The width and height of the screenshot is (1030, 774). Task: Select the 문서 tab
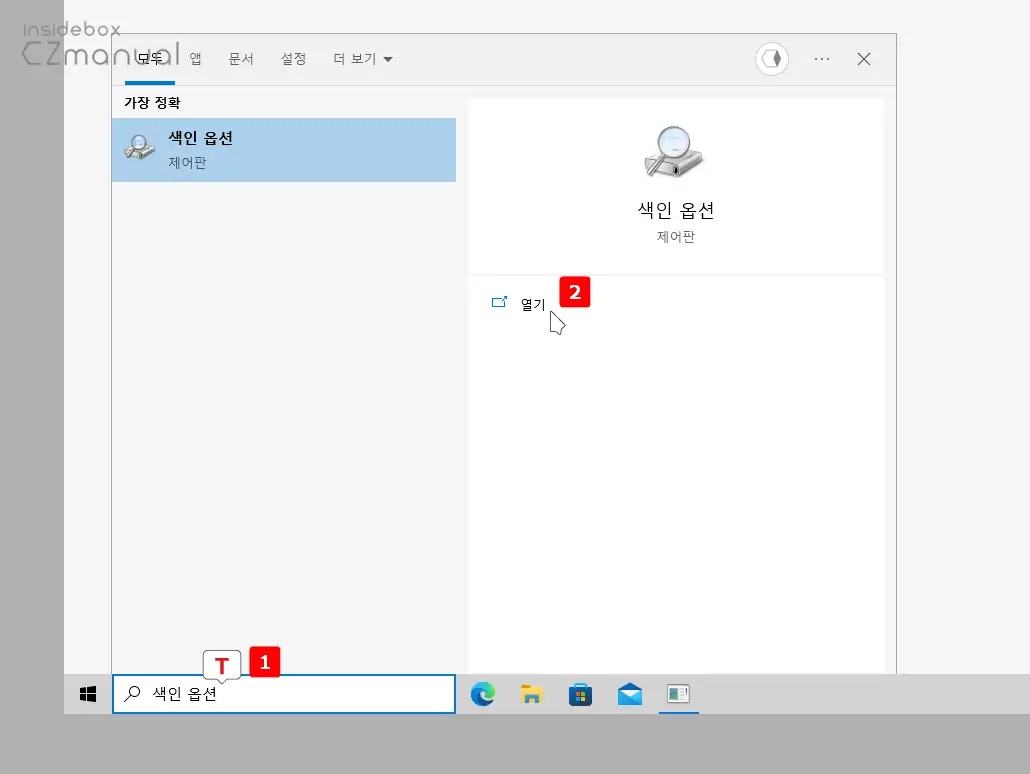coord(241,59)
